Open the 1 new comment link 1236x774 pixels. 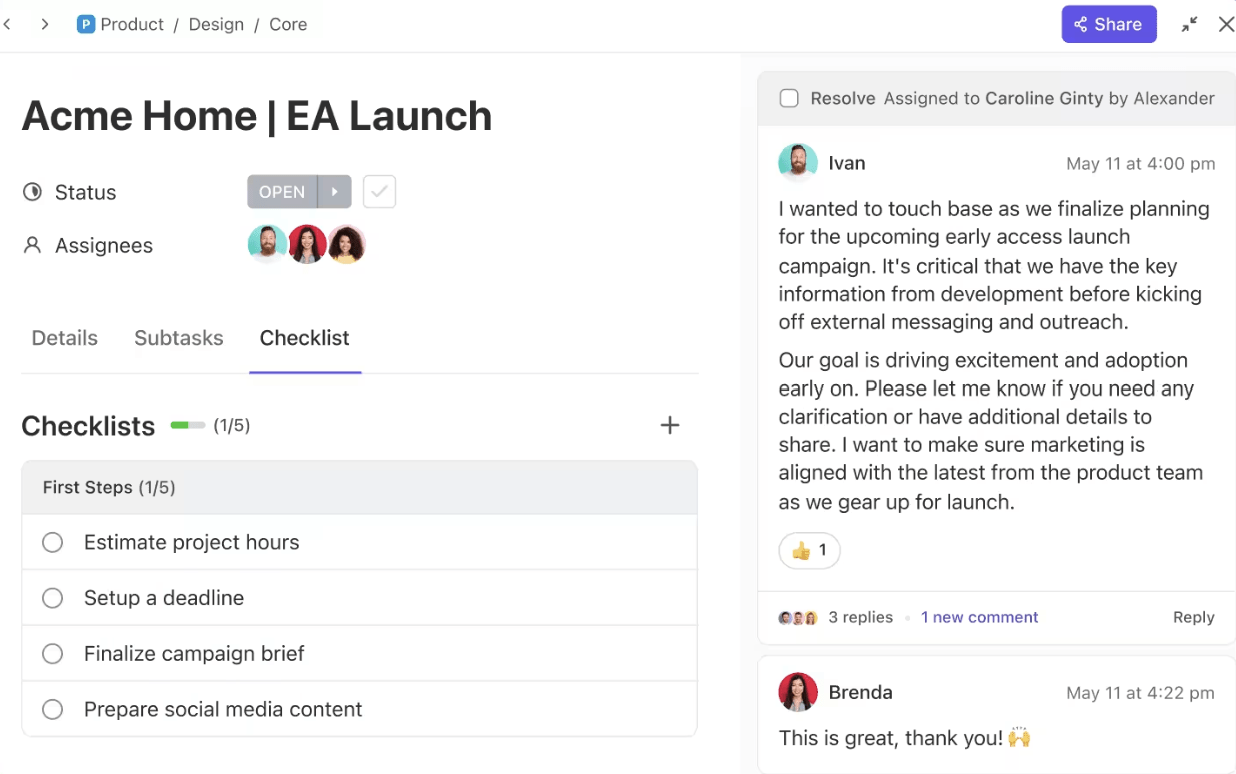click(x=979, y=617)
